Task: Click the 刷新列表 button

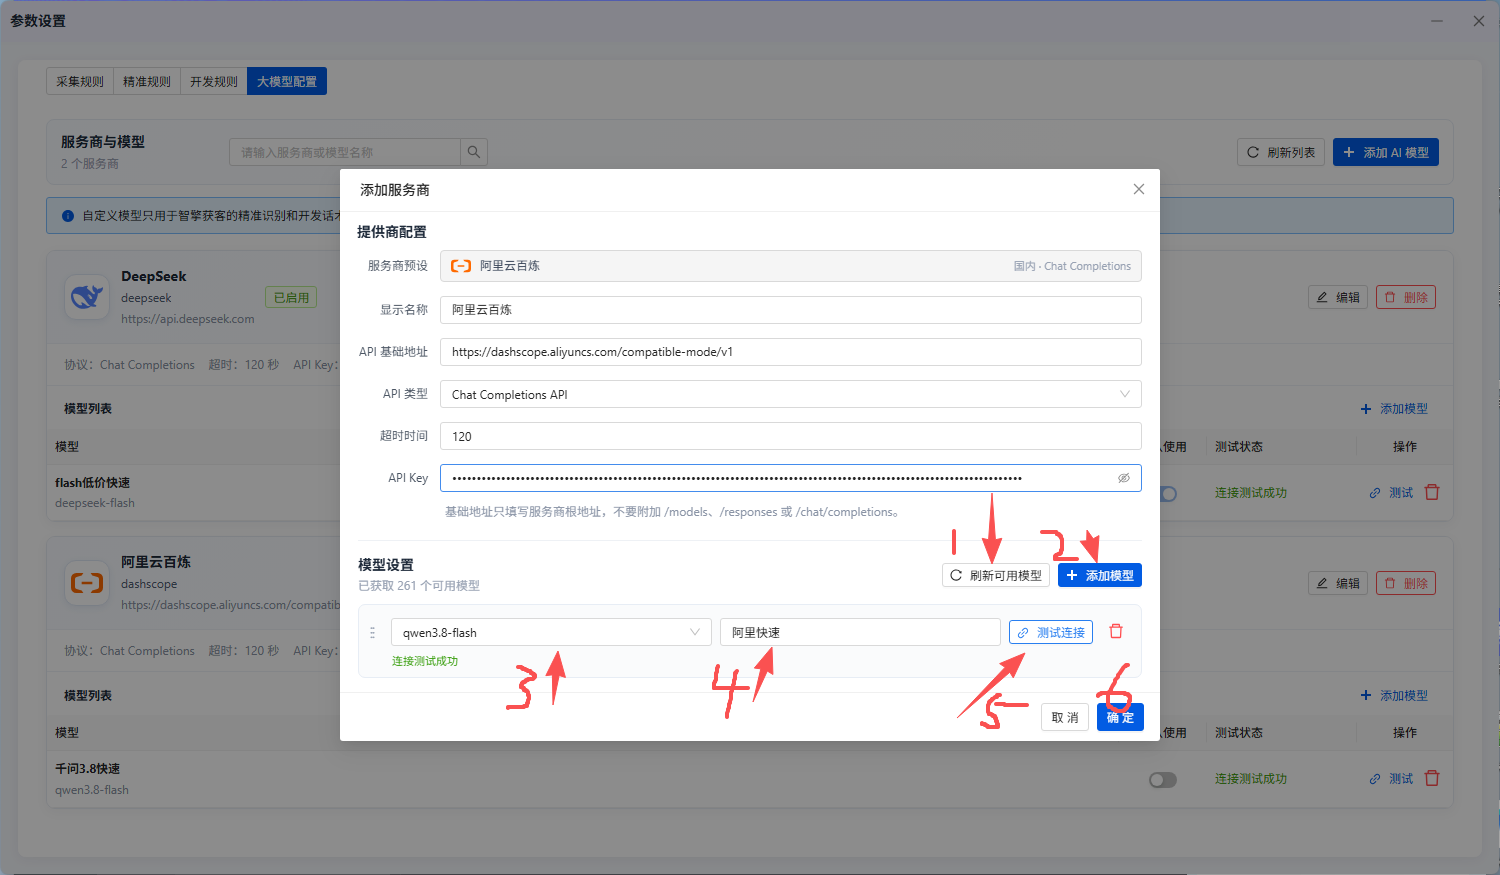Action: point(1281,152)
